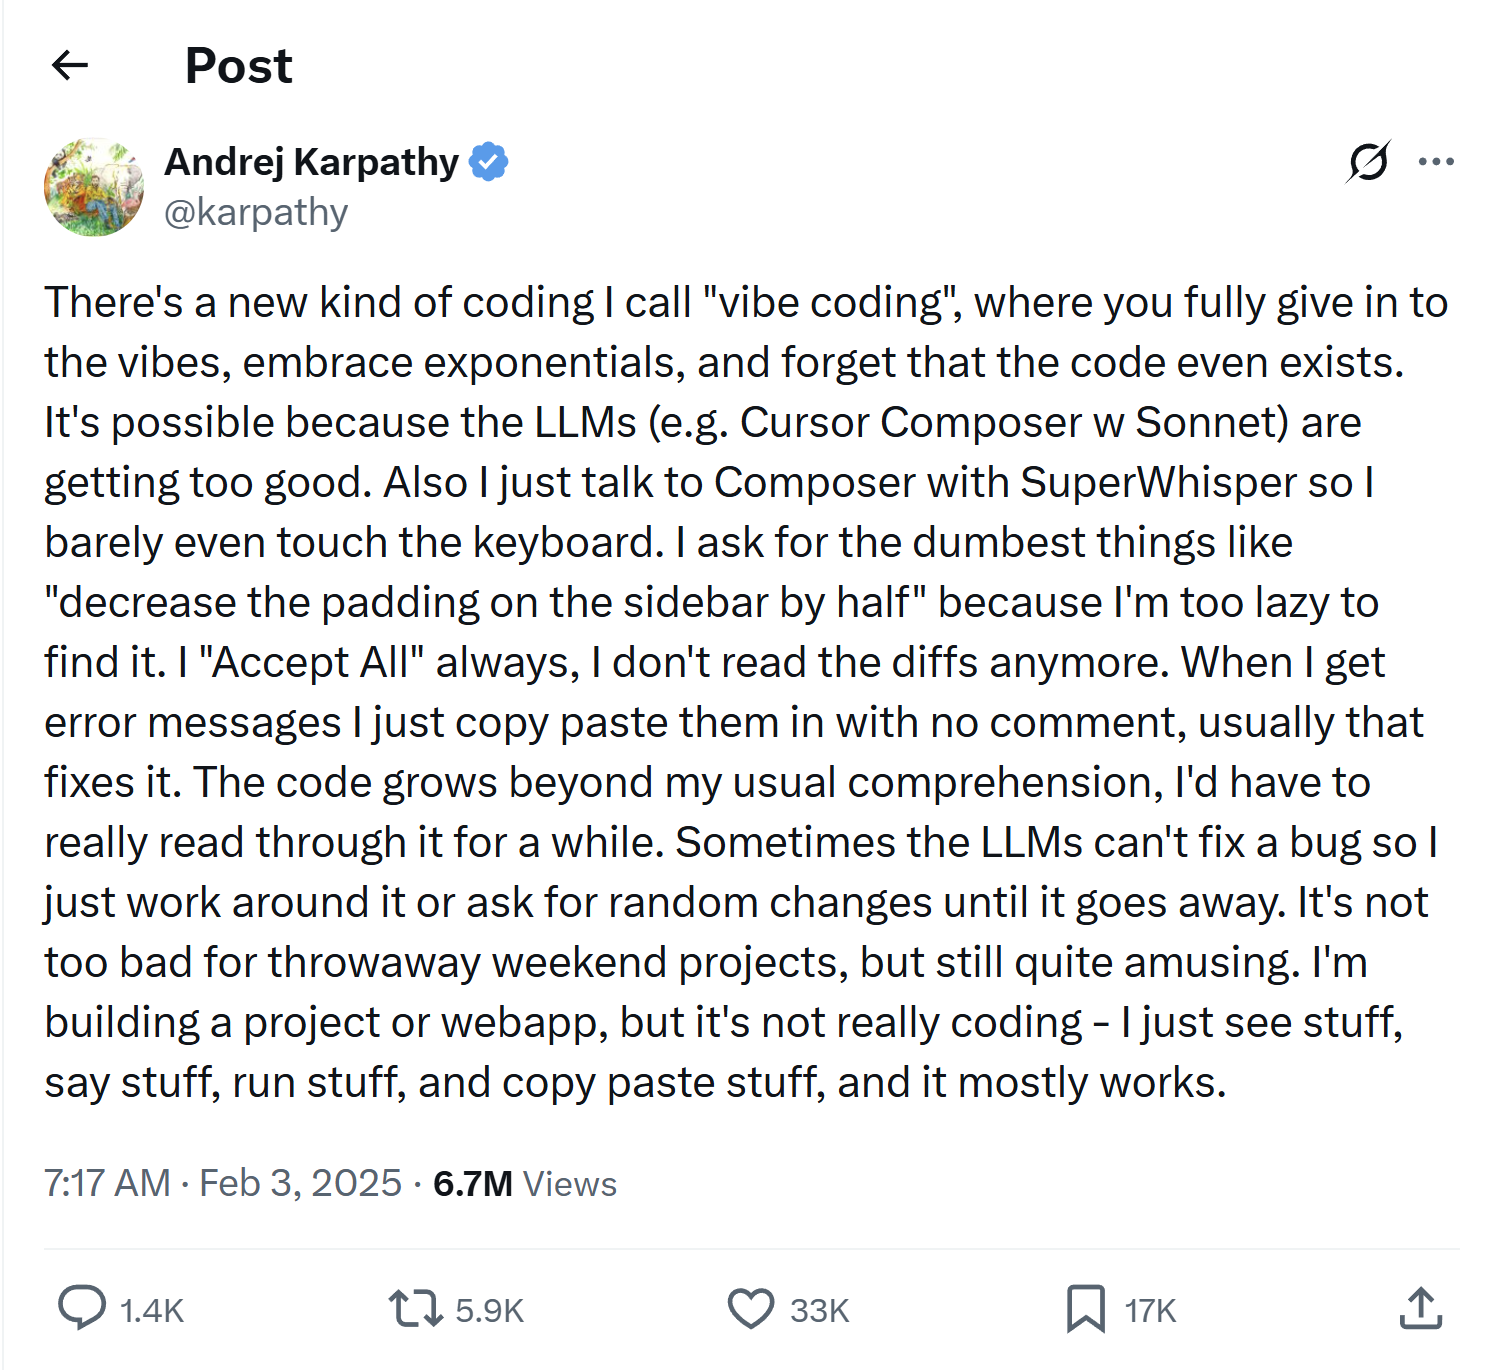Screen dimensions: 1497x1370
Task: Click the 7:17 AM timestamp
Action: (x=107, y=1183)
